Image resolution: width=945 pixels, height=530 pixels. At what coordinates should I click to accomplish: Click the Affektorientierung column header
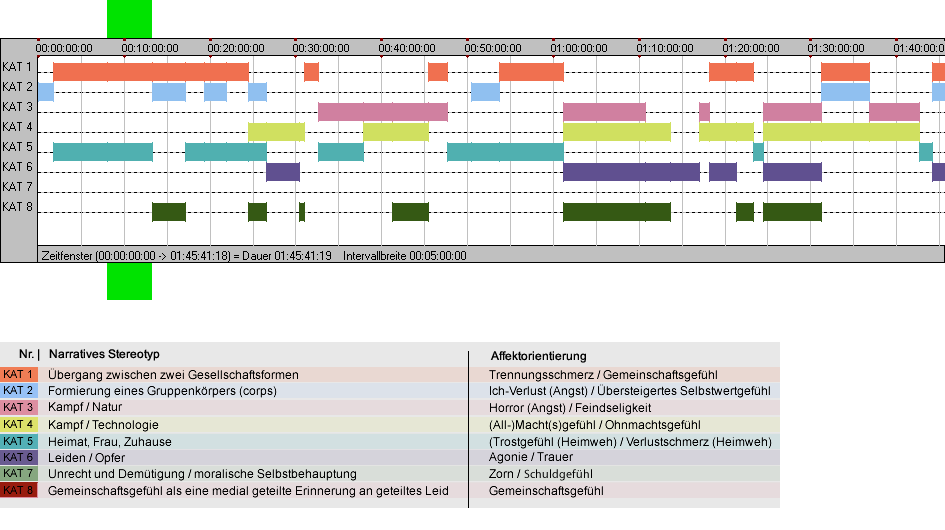point(538,356)
